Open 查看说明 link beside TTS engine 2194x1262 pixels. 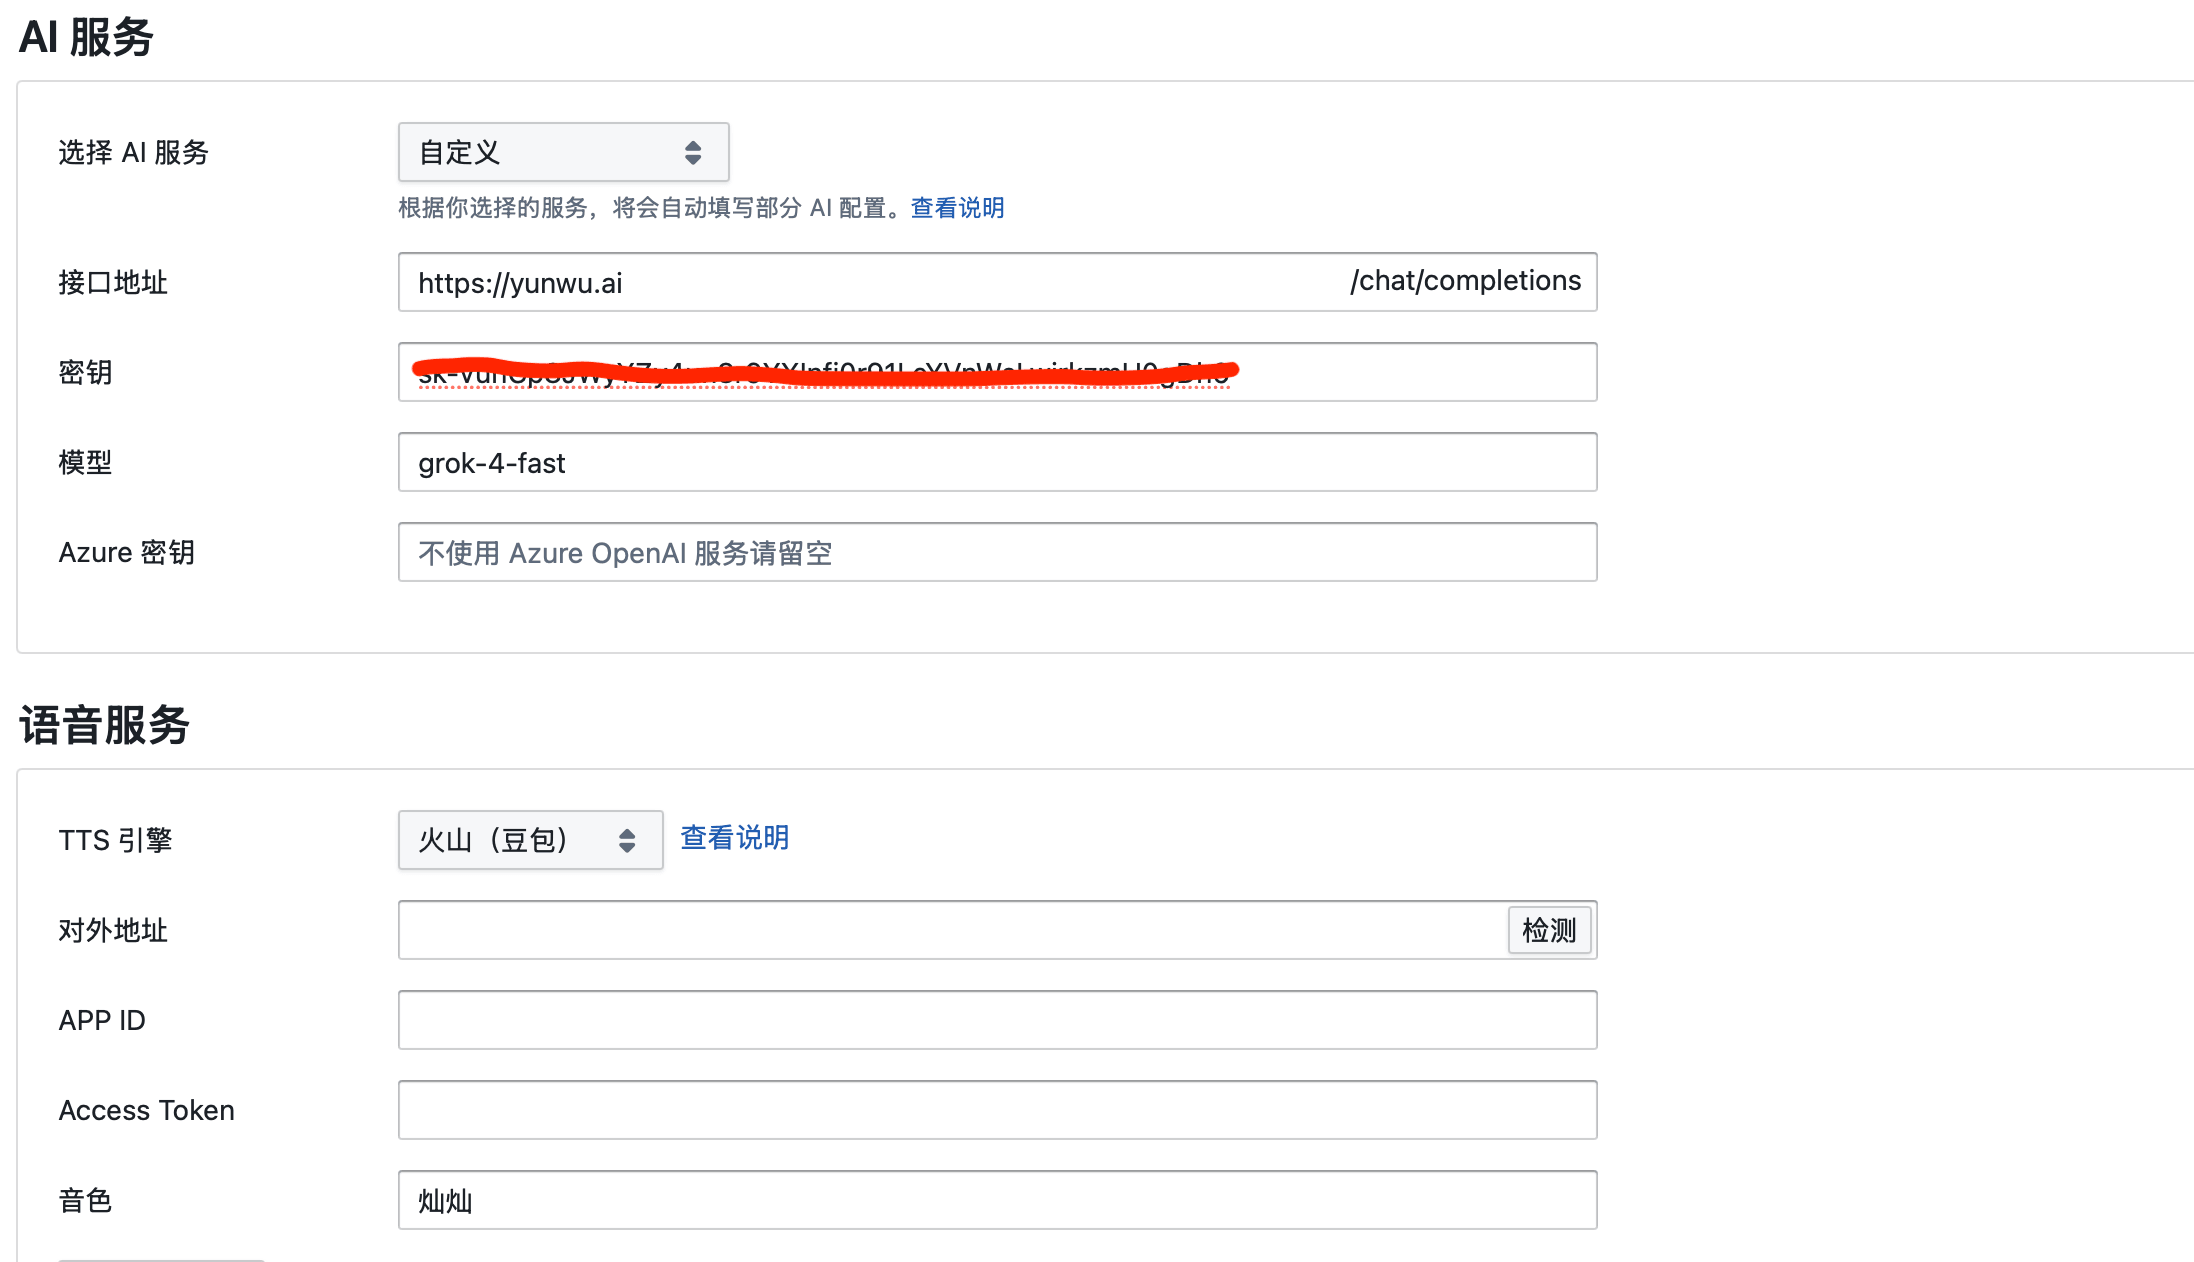[x=735, y=838]
